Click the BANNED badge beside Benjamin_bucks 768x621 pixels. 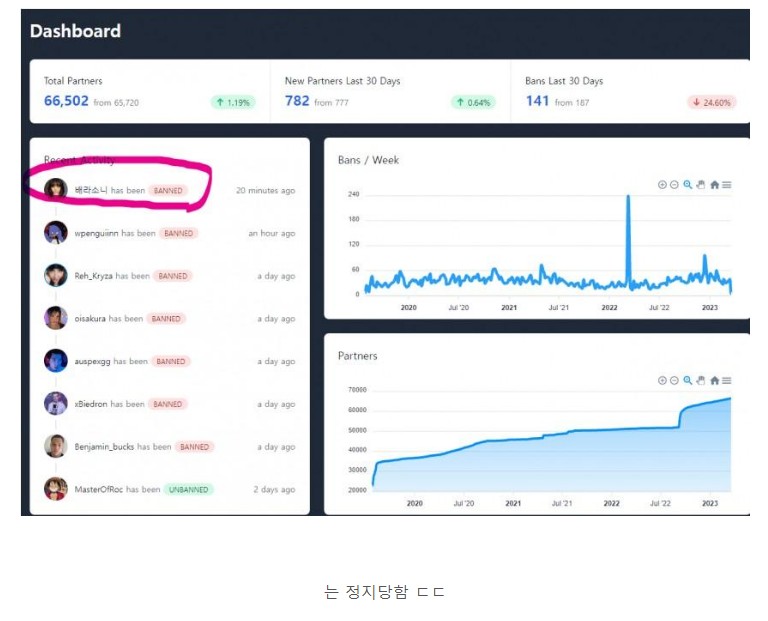194,447
